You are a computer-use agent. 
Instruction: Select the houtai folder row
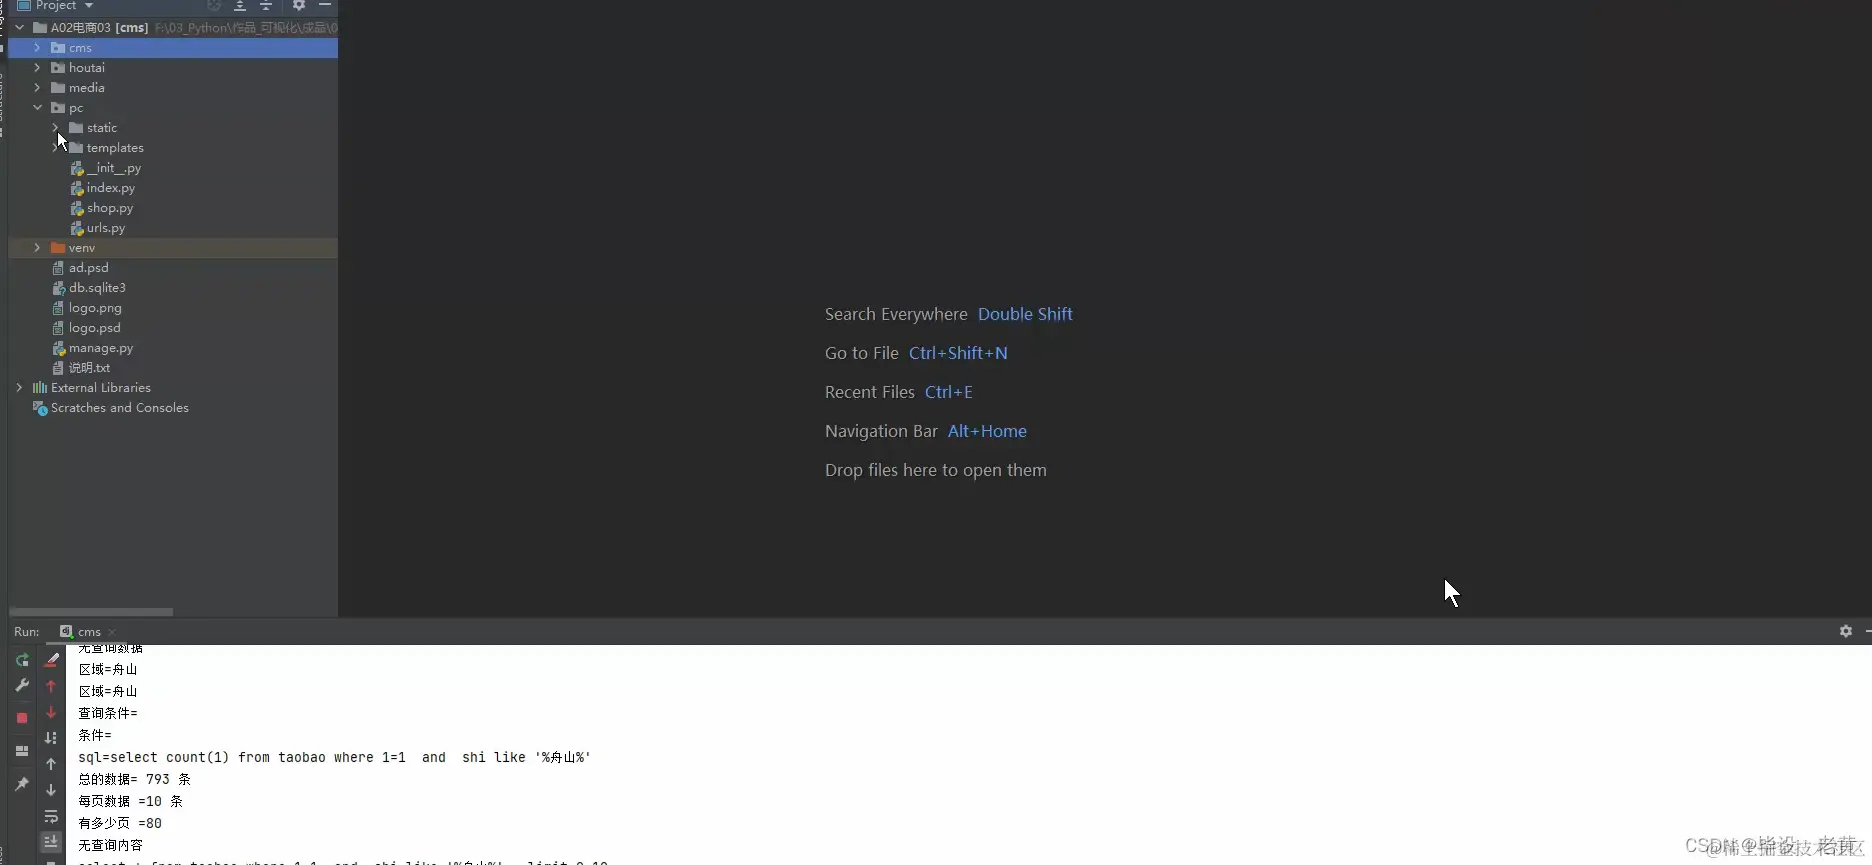pyautogui.click(x=173, y=68)
